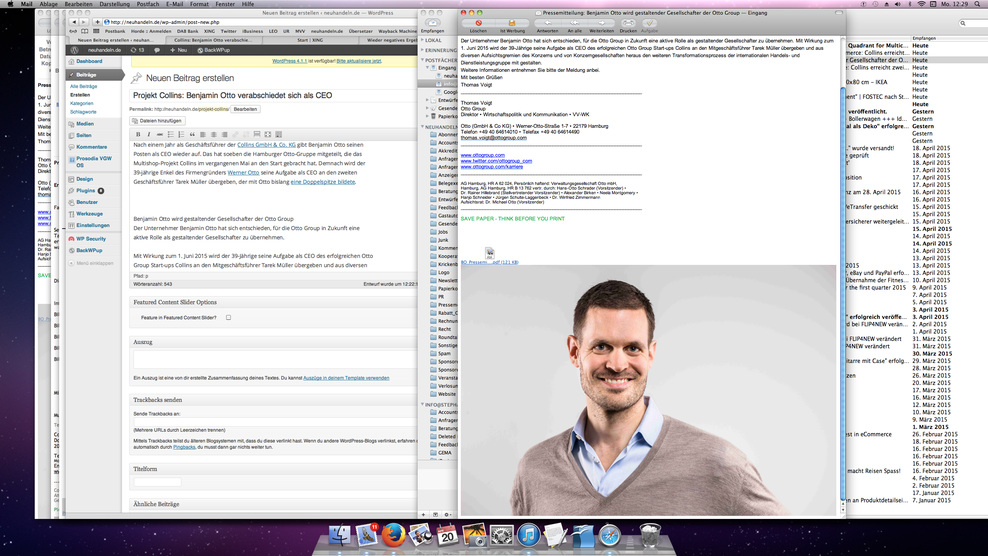Click Dateien hinzufügen button
Viewport: 988px width, 556px height.
click(x=157, y=120)
